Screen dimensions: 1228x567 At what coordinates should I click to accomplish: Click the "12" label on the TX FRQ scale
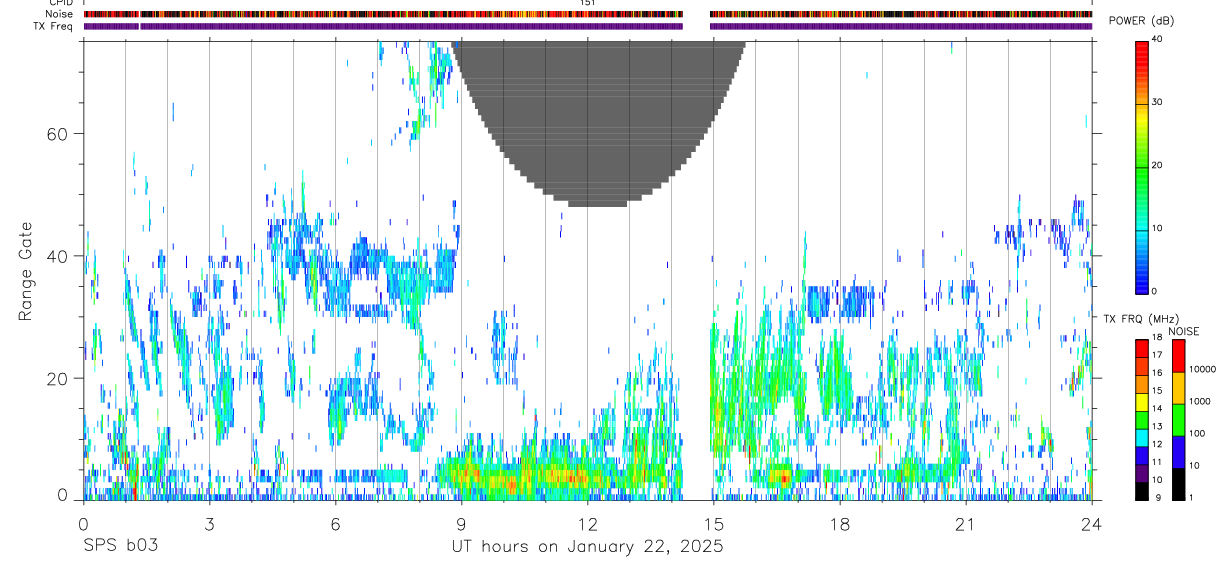(x=1156, y=444)
